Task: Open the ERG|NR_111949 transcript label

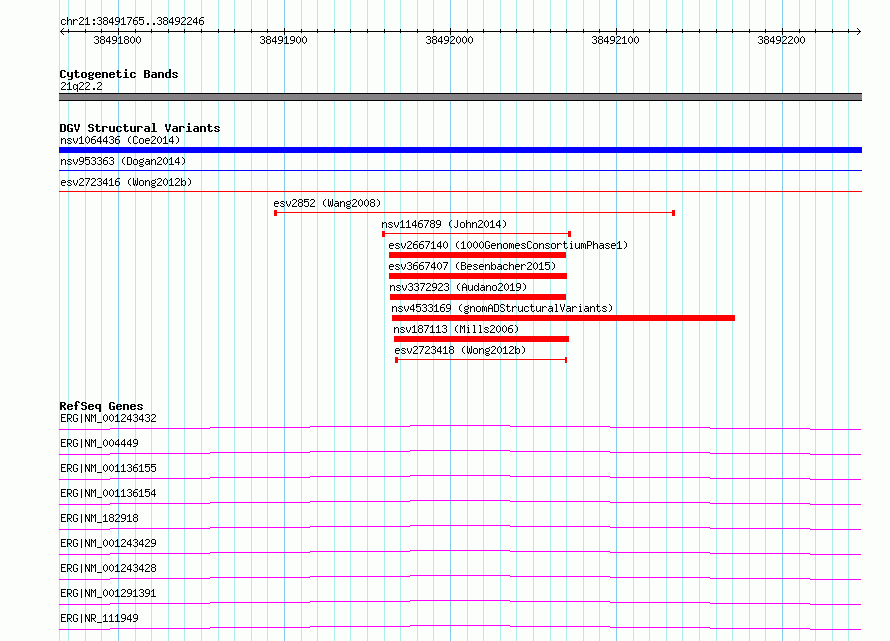Action: point(99,618)
